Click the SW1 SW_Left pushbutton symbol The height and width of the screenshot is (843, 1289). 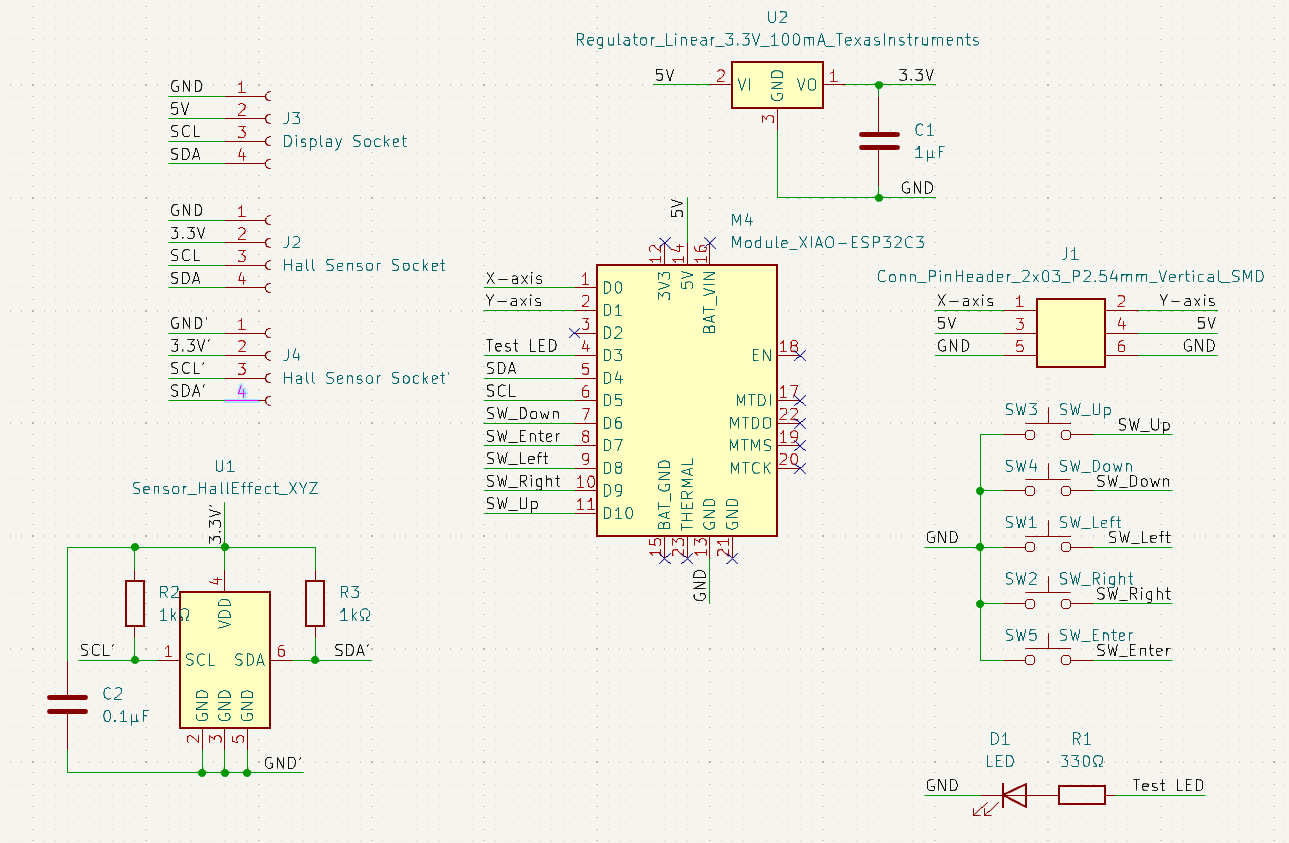pos(1047,542)
